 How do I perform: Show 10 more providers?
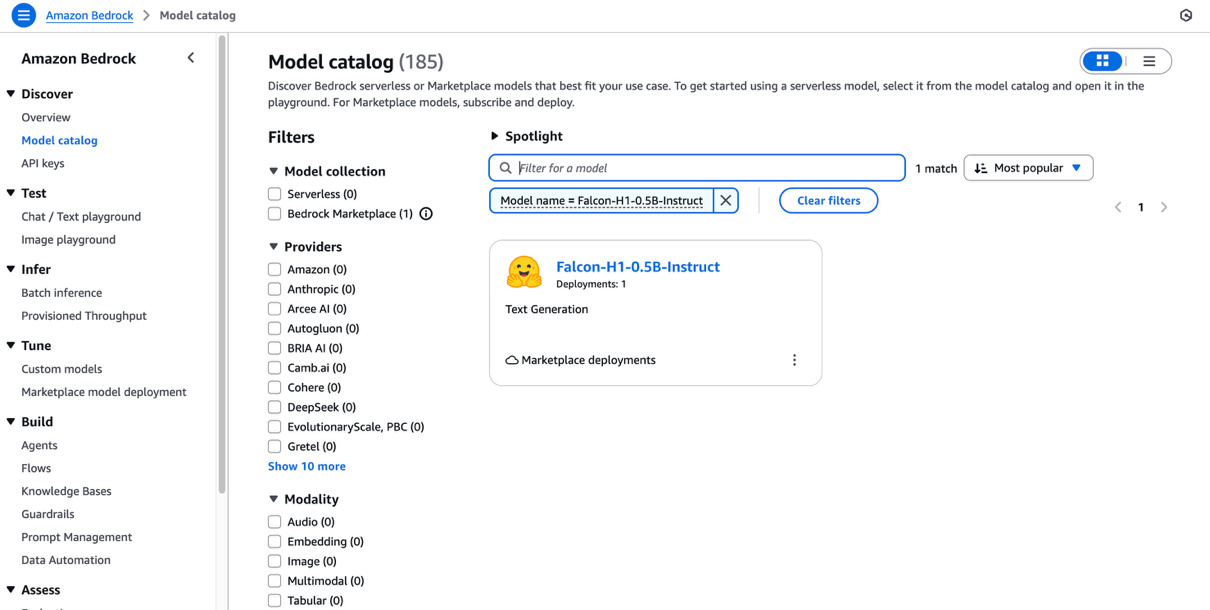click(x=306, y=466)
